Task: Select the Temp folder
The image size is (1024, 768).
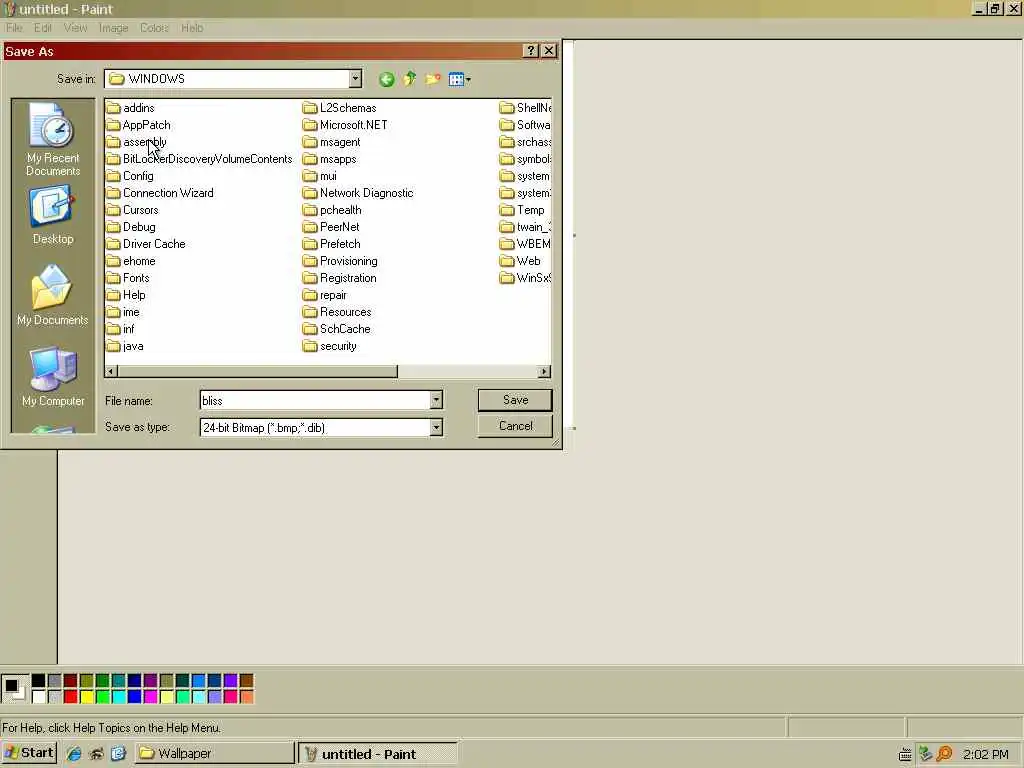Action: pos(522,210)
